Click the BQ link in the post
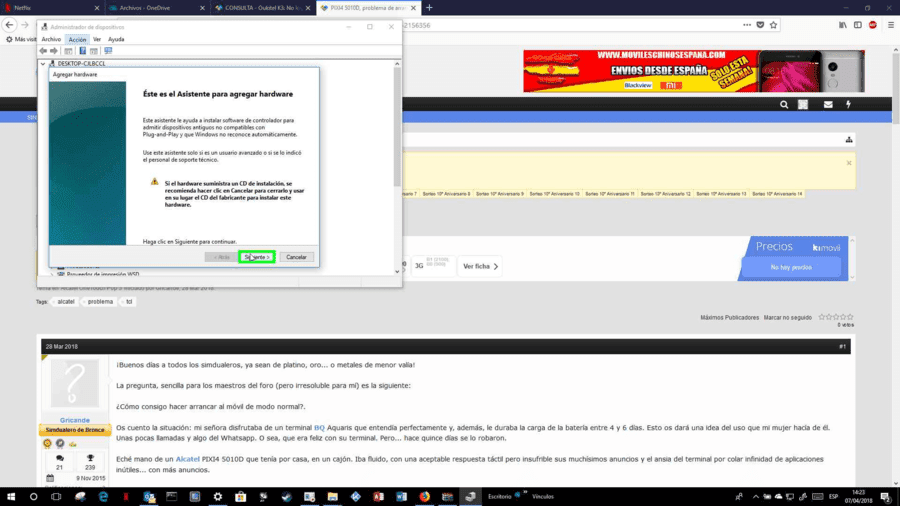The image size is (900, 506). [319, 427]
